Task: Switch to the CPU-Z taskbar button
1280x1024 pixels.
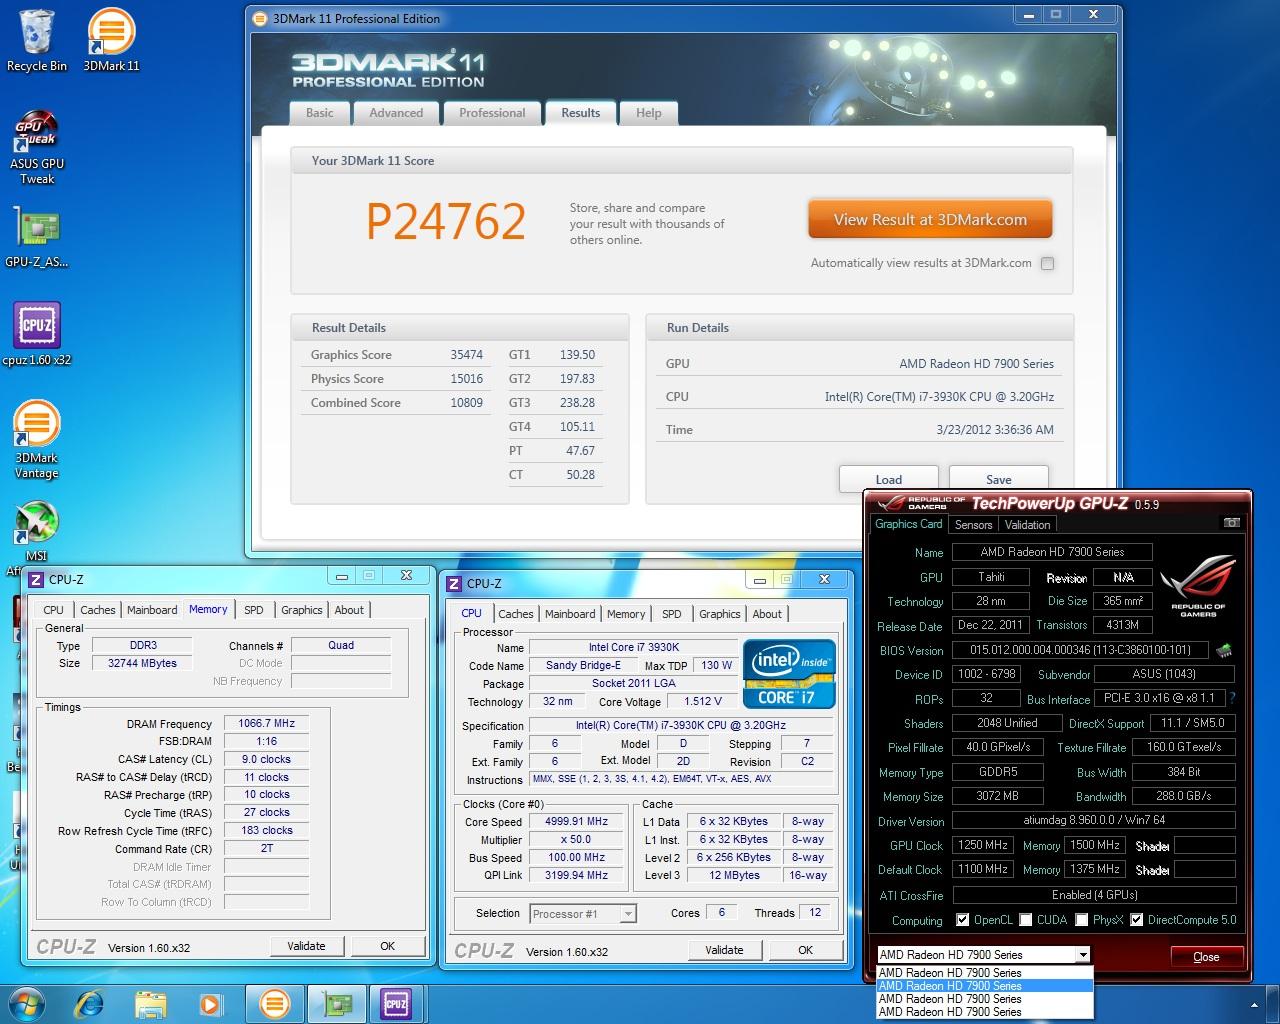Action: tap(396, 1003)
